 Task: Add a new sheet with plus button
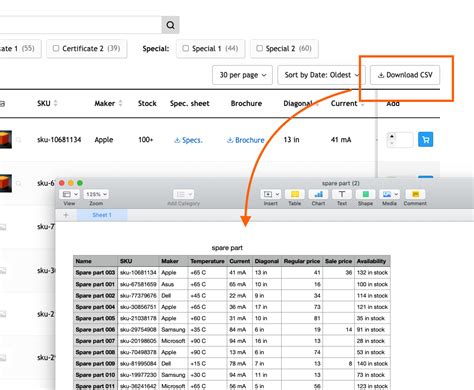point(66,215)
